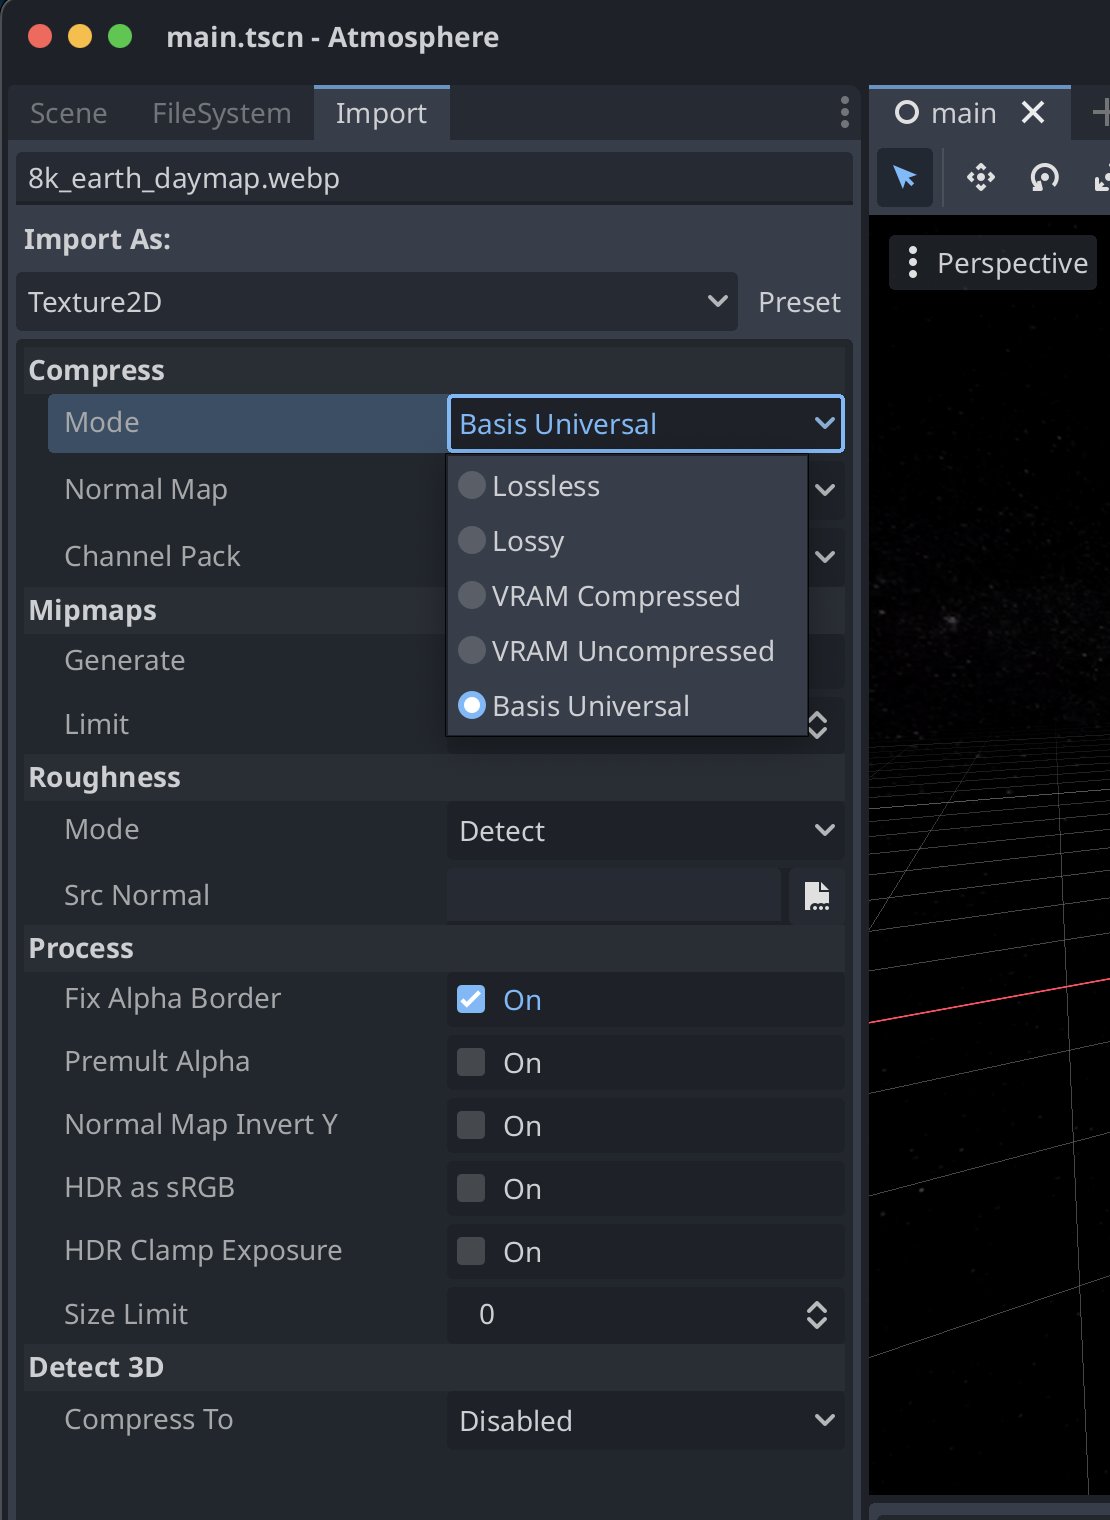Open the Normal Map dropdown arrow
The image size is (1110, 1520).
point(825,490)
